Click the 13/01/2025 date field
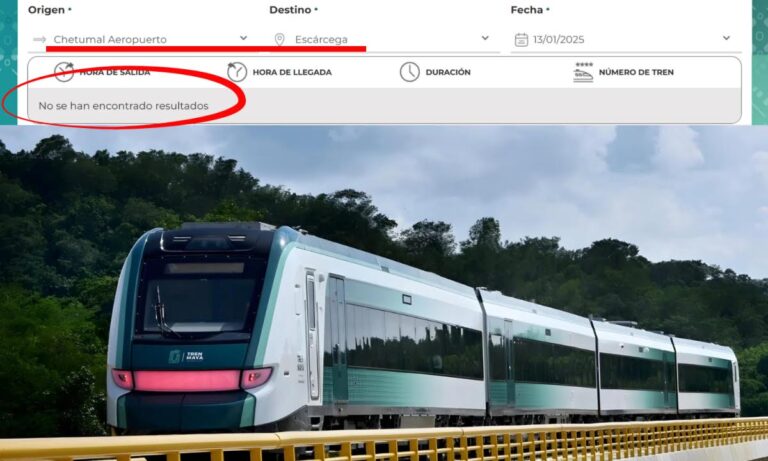This screenshot has width=768, height=461. coord(626,39)
